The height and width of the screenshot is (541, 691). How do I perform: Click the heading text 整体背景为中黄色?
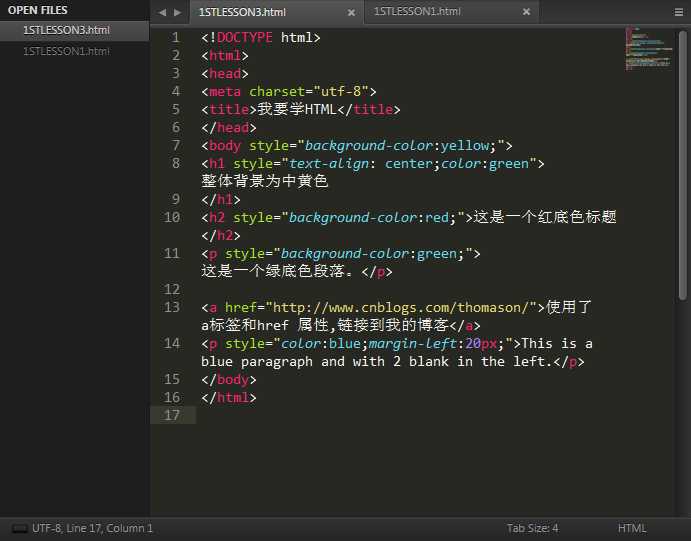coord(264,181)
